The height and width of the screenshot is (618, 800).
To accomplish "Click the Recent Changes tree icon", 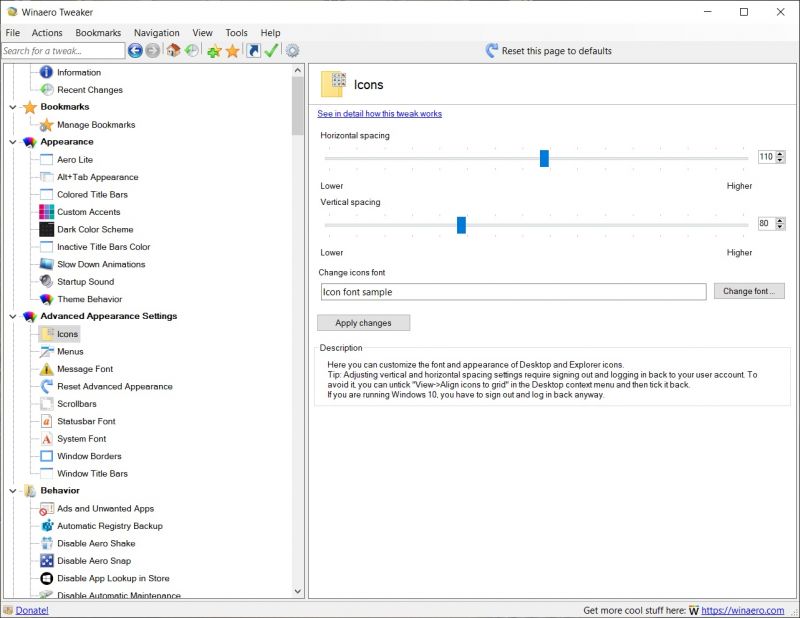I will coord(46,90).
